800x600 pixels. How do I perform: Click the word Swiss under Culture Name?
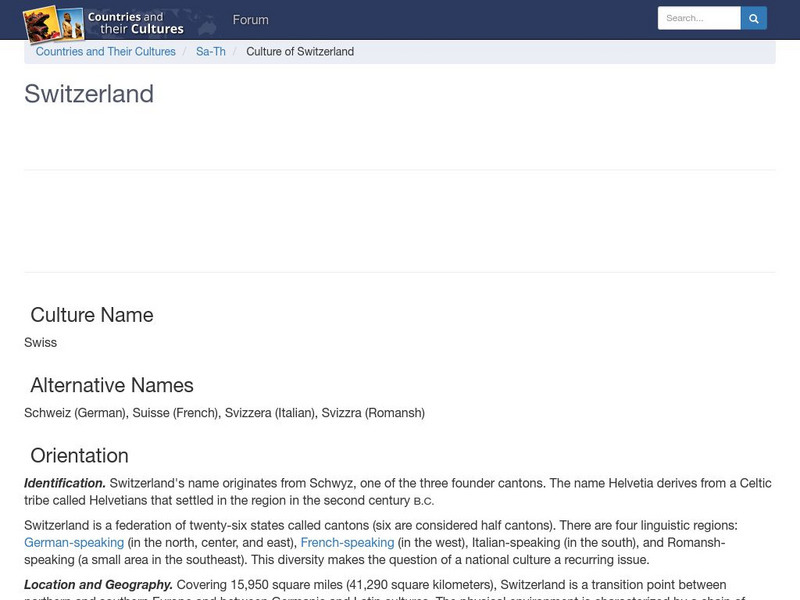(40, 342)
